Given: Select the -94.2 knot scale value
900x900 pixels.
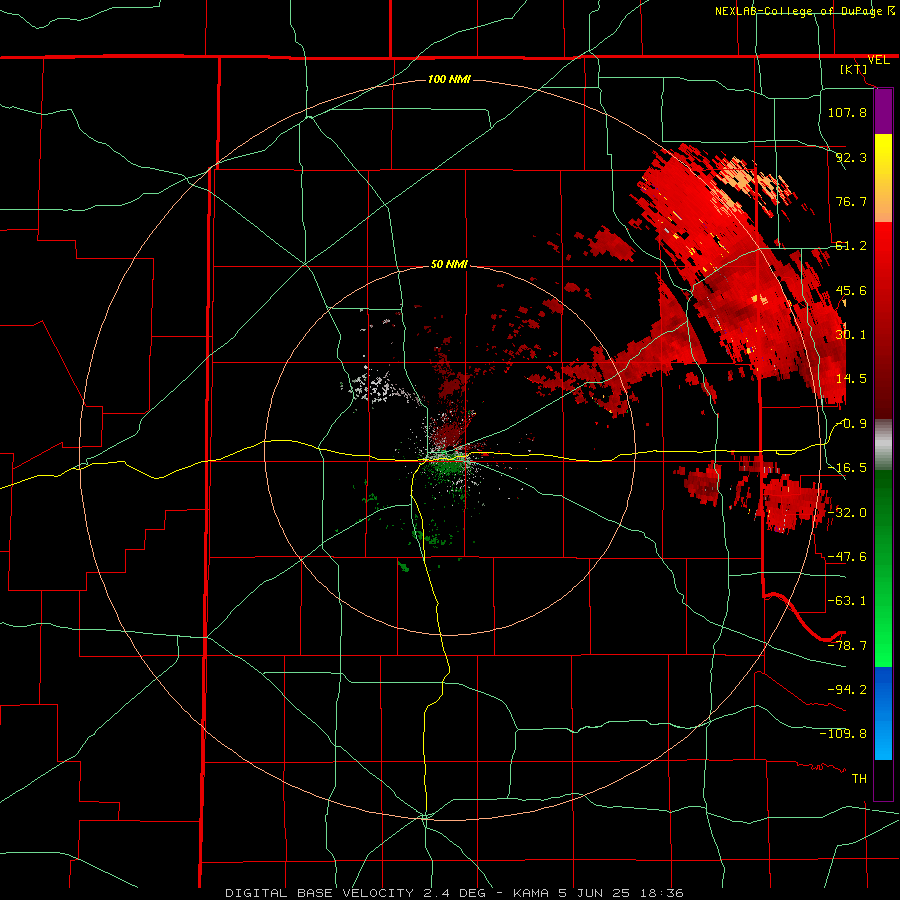Looking at the screenshot, I should 847,690.
